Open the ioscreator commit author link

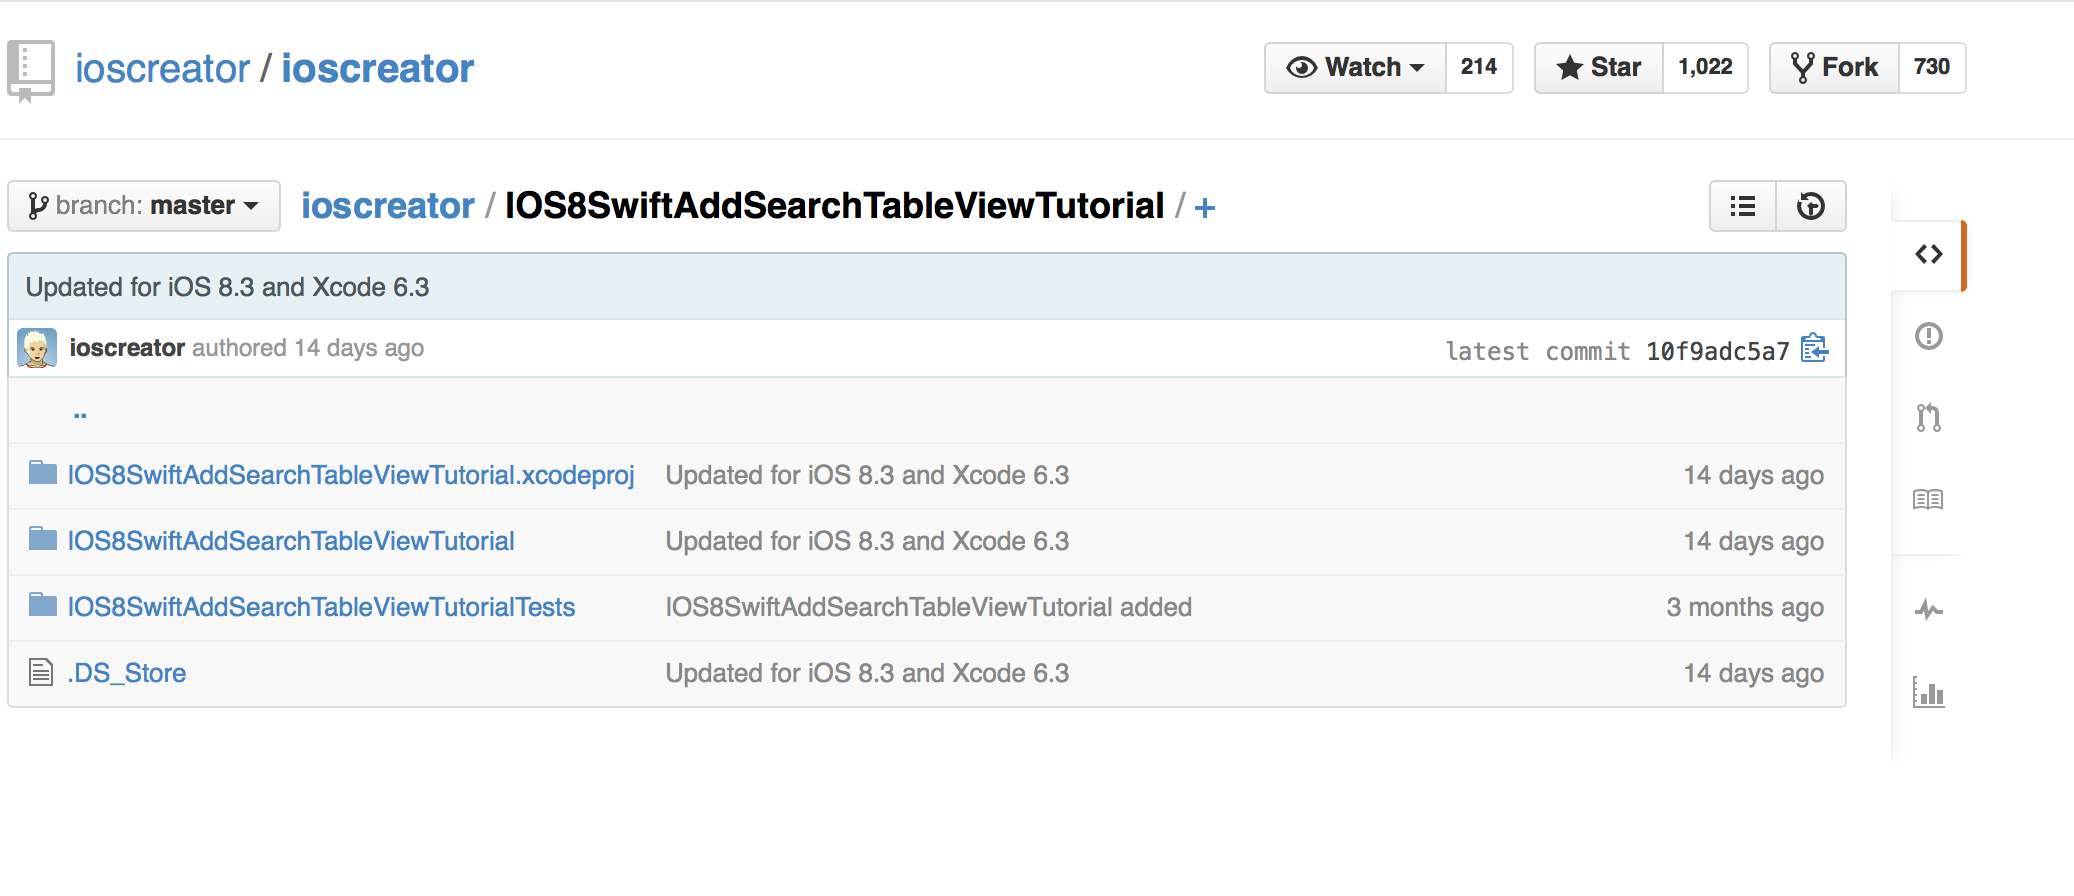click(127, 348)
